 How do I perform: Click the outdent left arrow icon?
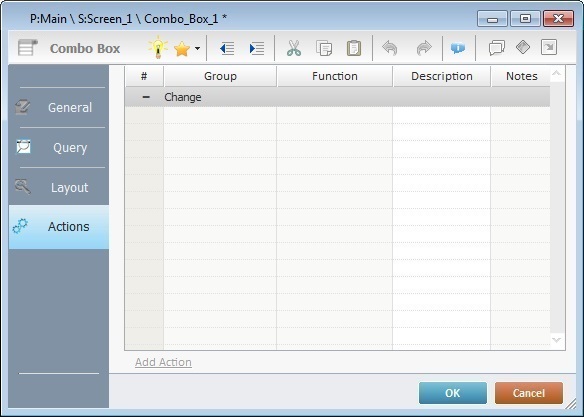click(227, 48)
